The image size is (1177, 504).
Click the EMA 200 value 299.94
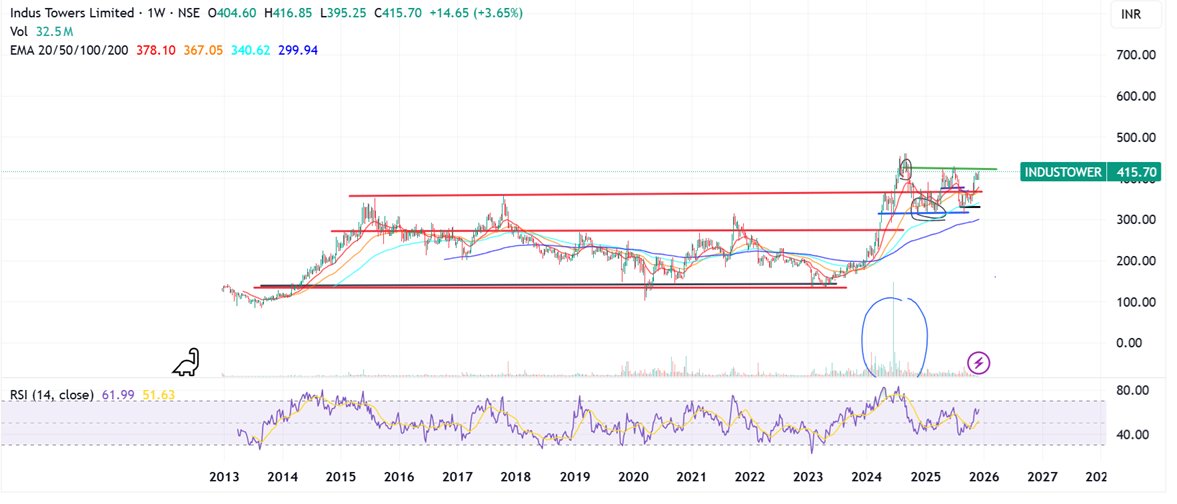[298, 50]
